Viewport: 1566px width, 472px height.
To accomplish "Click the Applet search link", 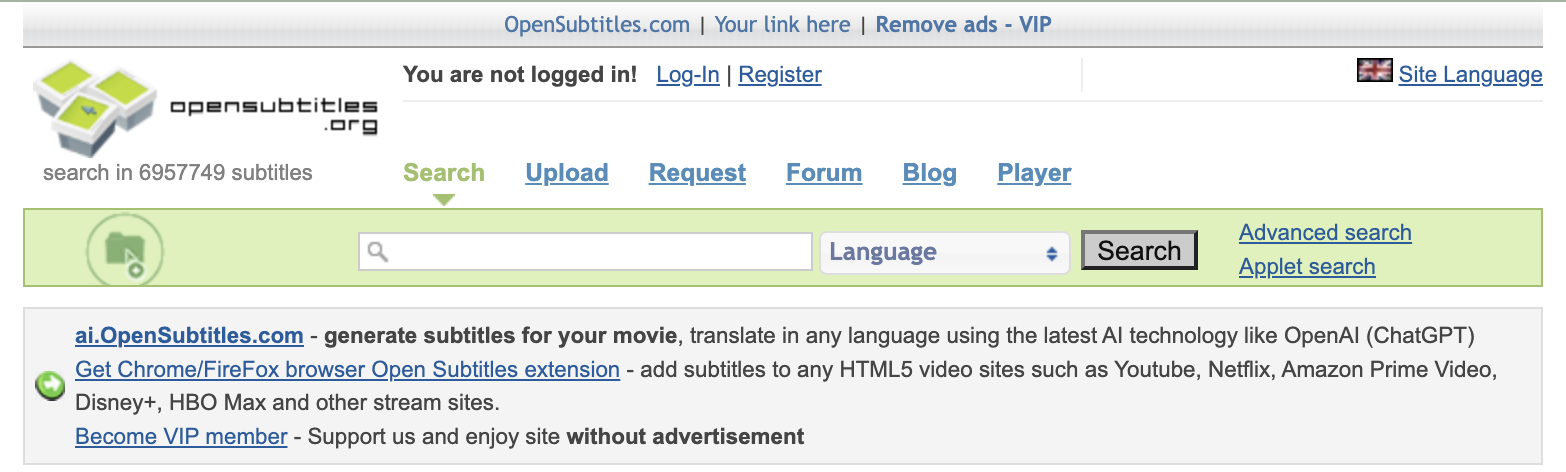I will pyautogui.click(x=1307, y=267).
